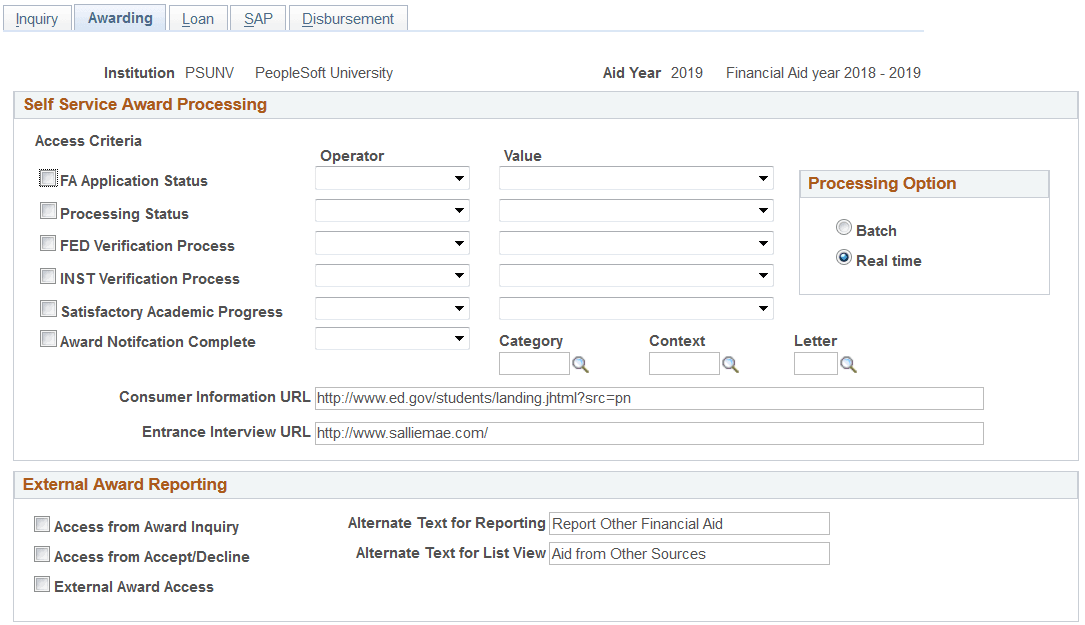Switch to the Inquiry tab
This screenshot has height=625, width=1085.
point(37,18)
